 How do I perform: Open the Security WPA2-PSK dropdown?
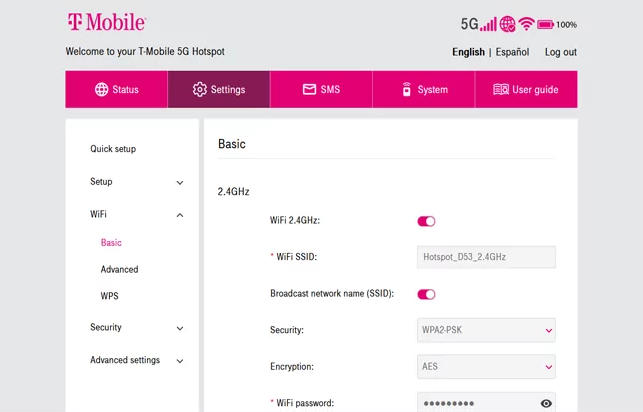coord(486,330)
